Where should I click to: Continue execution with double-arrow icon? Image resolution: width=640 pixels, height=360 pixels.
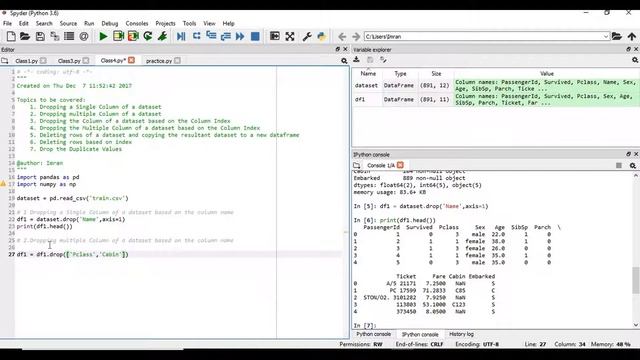(x=240, y=36)
